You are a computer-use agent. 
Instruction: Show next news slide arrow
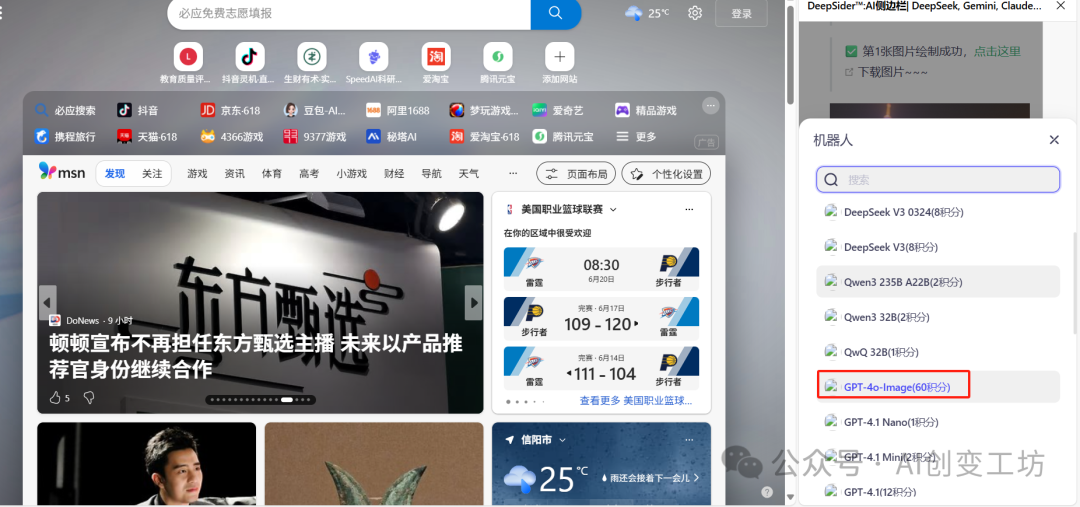pyautogui.click(x=474, y=302)
